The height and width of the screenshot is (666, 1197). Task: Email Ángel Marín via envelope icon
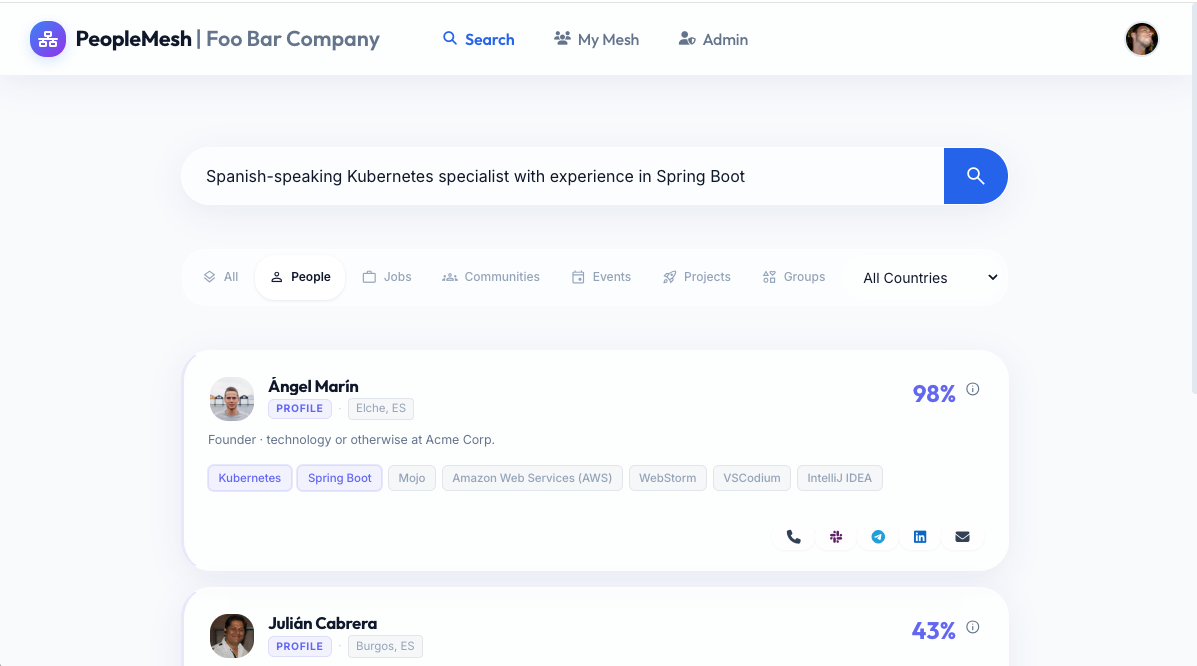[x=963, y=537]
